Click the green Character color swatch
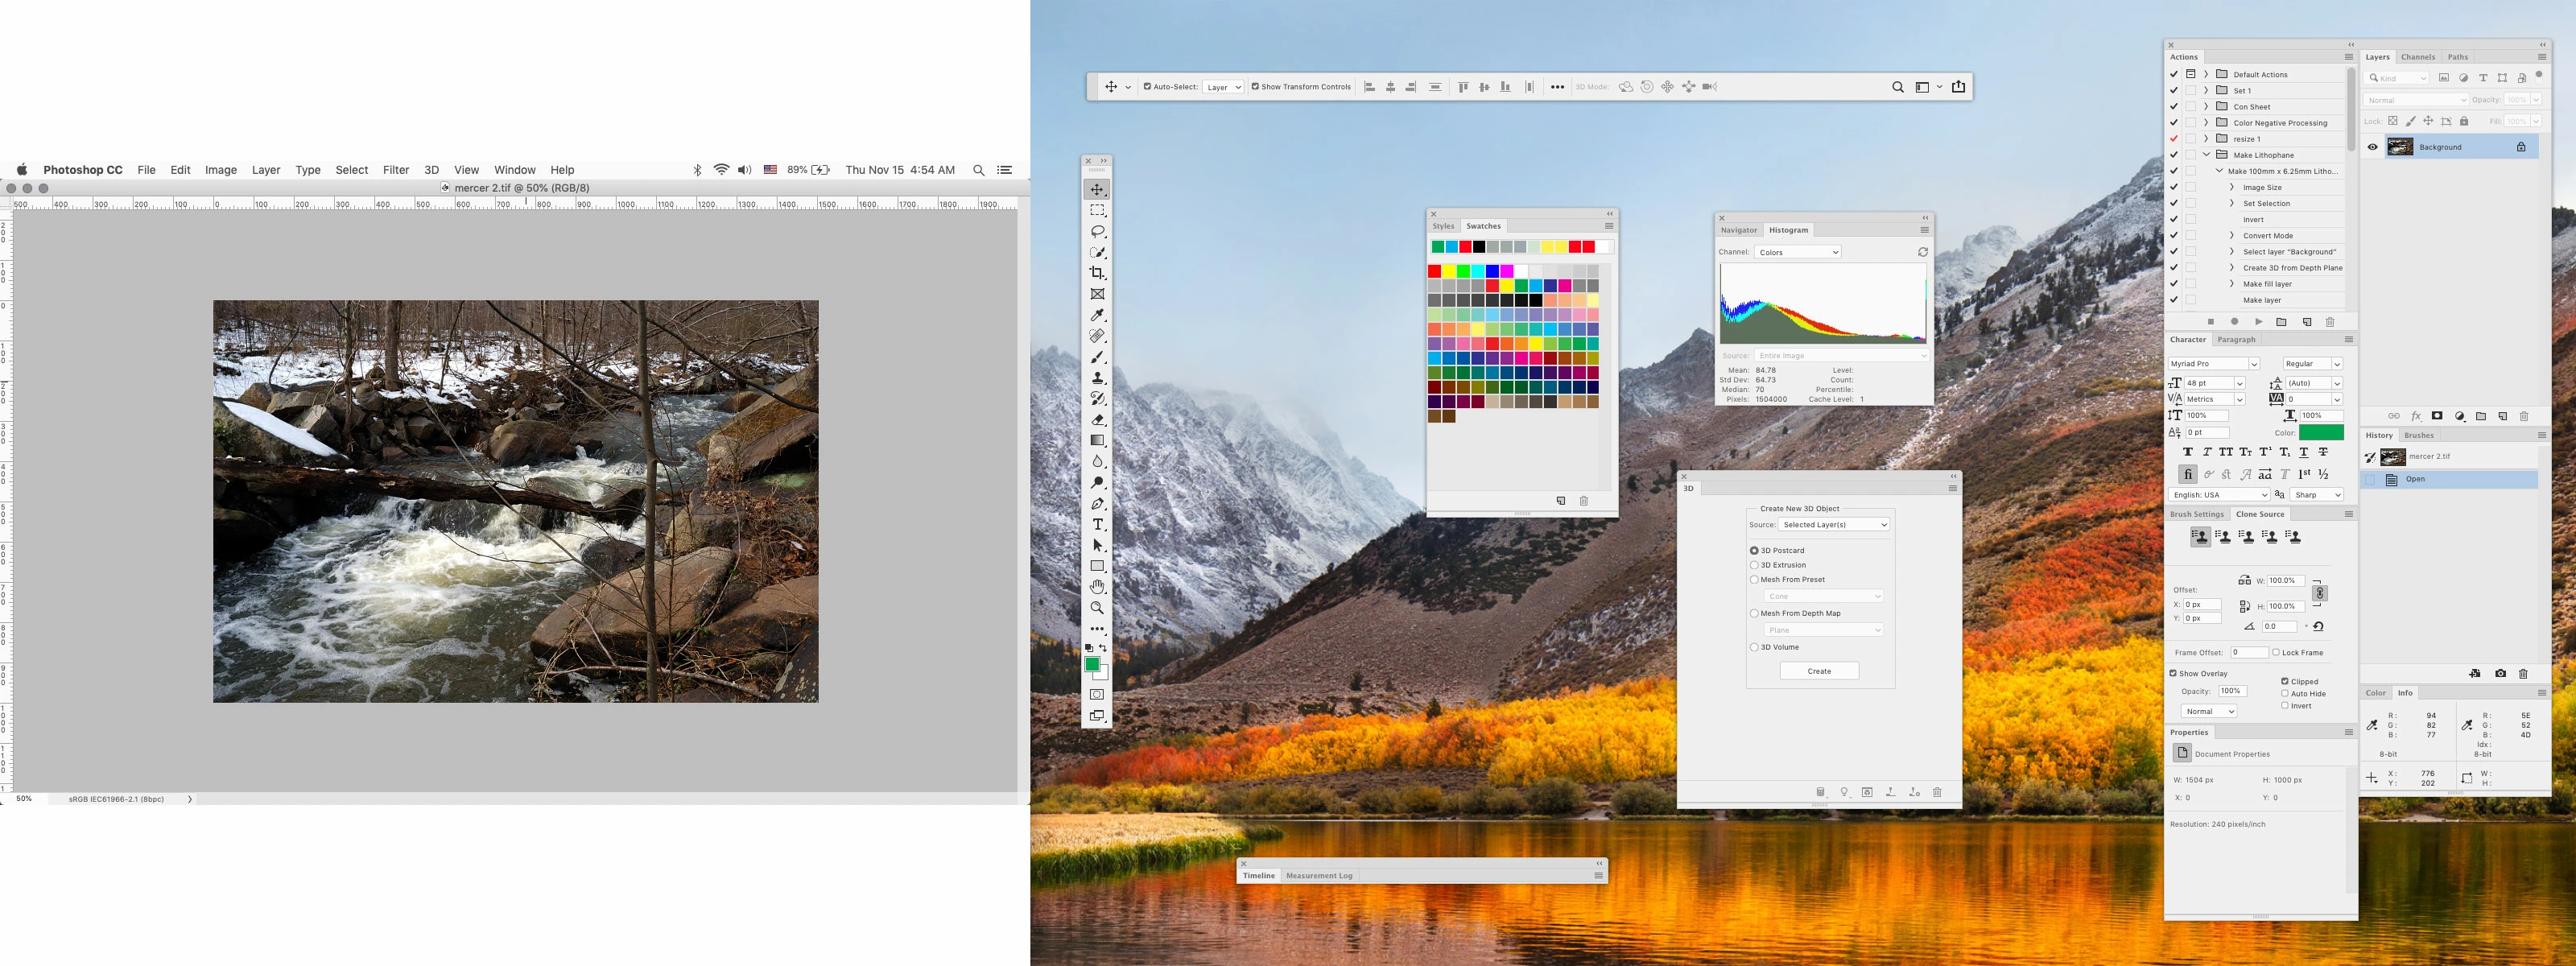This screenshot has width=2576, height=966. point(2320,433)
